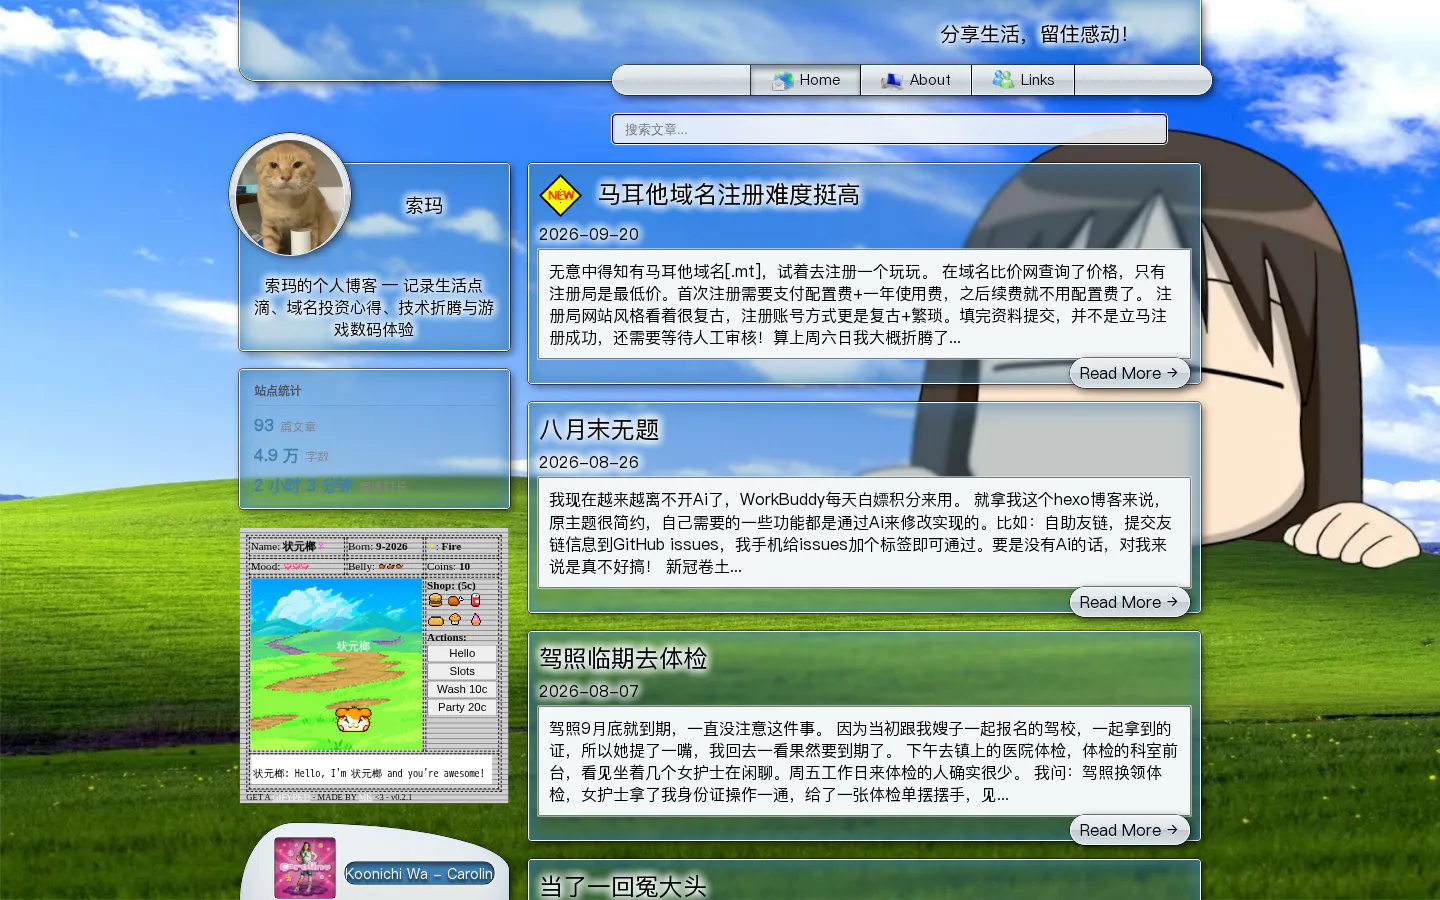Open post title 当了一回冤大头
This screenshot has height=900, width=1440.
tap(623, 886)
